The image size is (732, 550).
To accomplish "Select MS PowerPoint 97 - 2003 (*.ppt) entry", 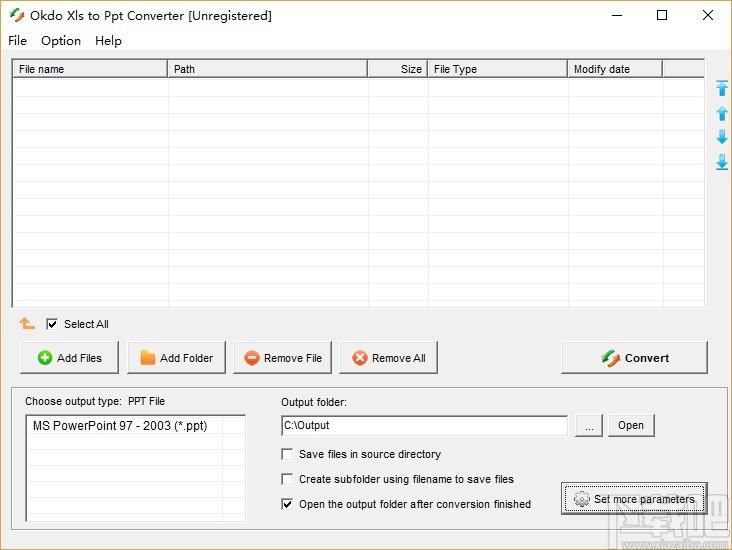I will (120, 426).
